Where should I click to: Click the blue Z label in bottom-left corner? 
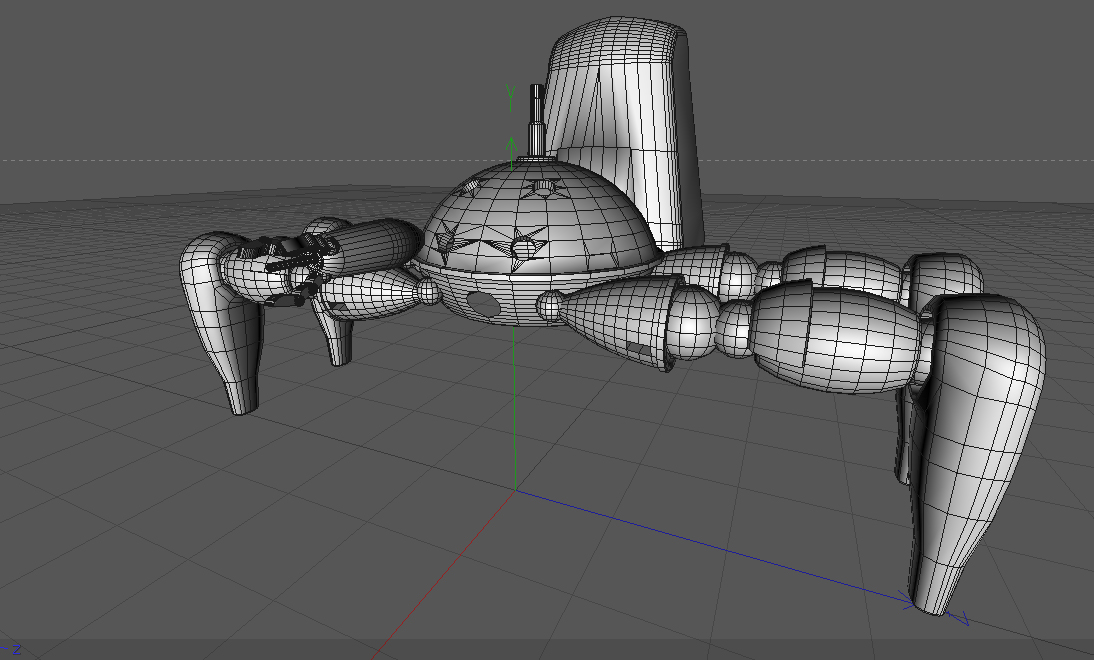pyautogui.click(x=15, y=650)
